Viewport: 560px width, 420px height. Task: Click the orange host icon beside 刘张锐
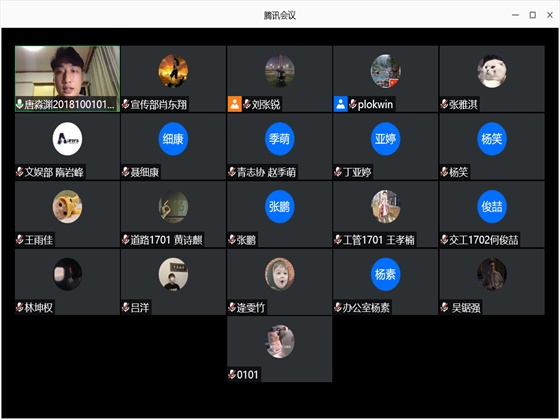(x=235, y=104)
